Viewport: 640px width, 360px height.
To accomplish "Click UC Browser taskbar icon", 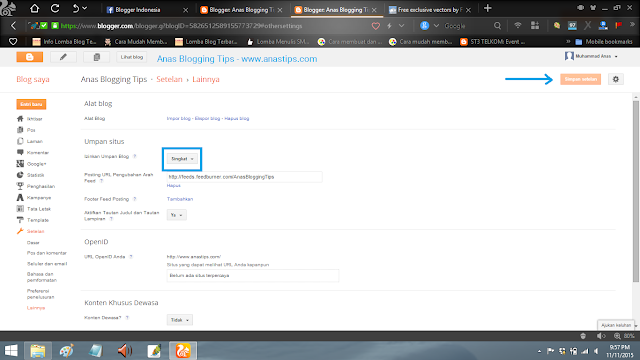I will (x=182, y=351).
